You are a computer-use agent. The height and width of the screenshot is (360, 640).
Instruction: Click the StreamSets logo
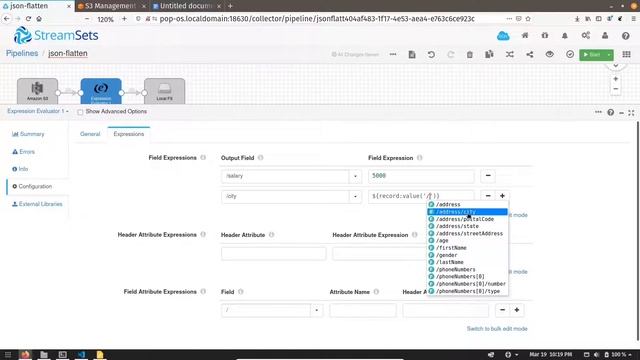[x=56, y=36]
